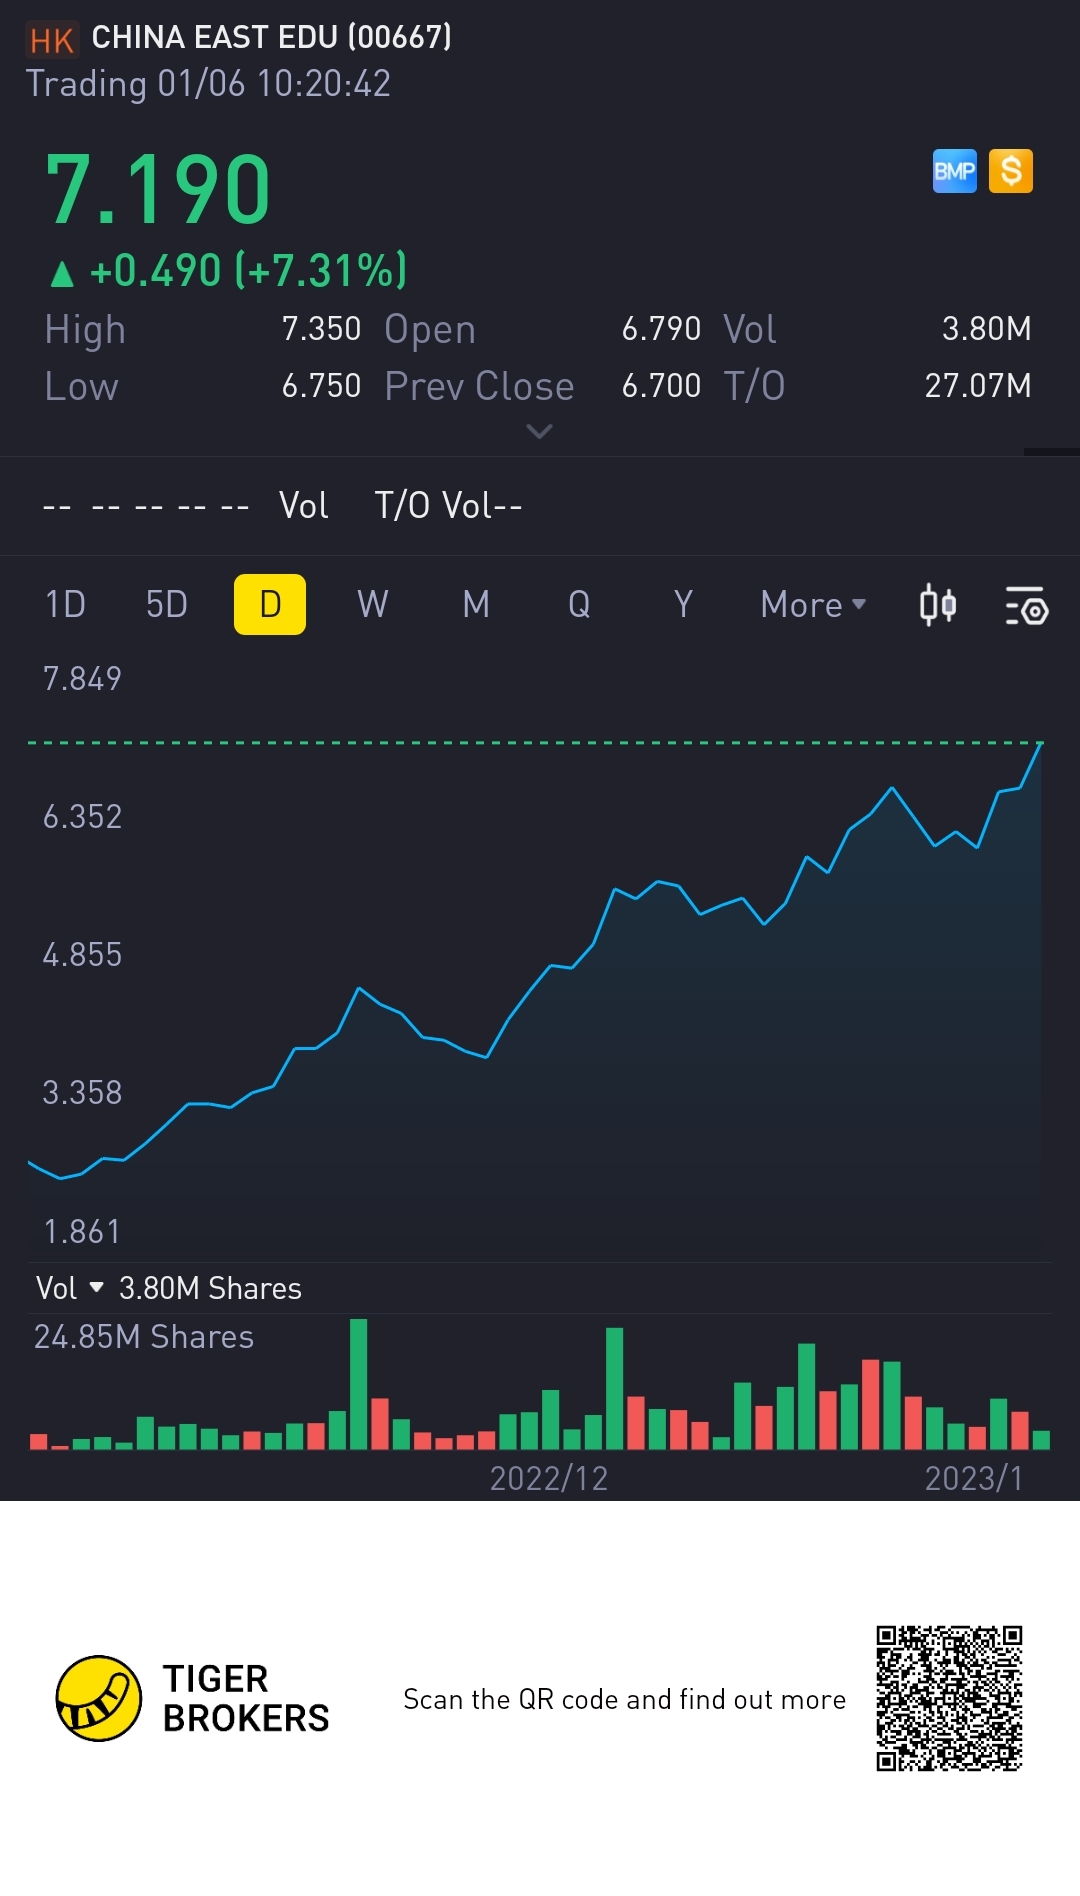
Task: Select the weekly W chart tab
Action: click(x=372, y=605)
